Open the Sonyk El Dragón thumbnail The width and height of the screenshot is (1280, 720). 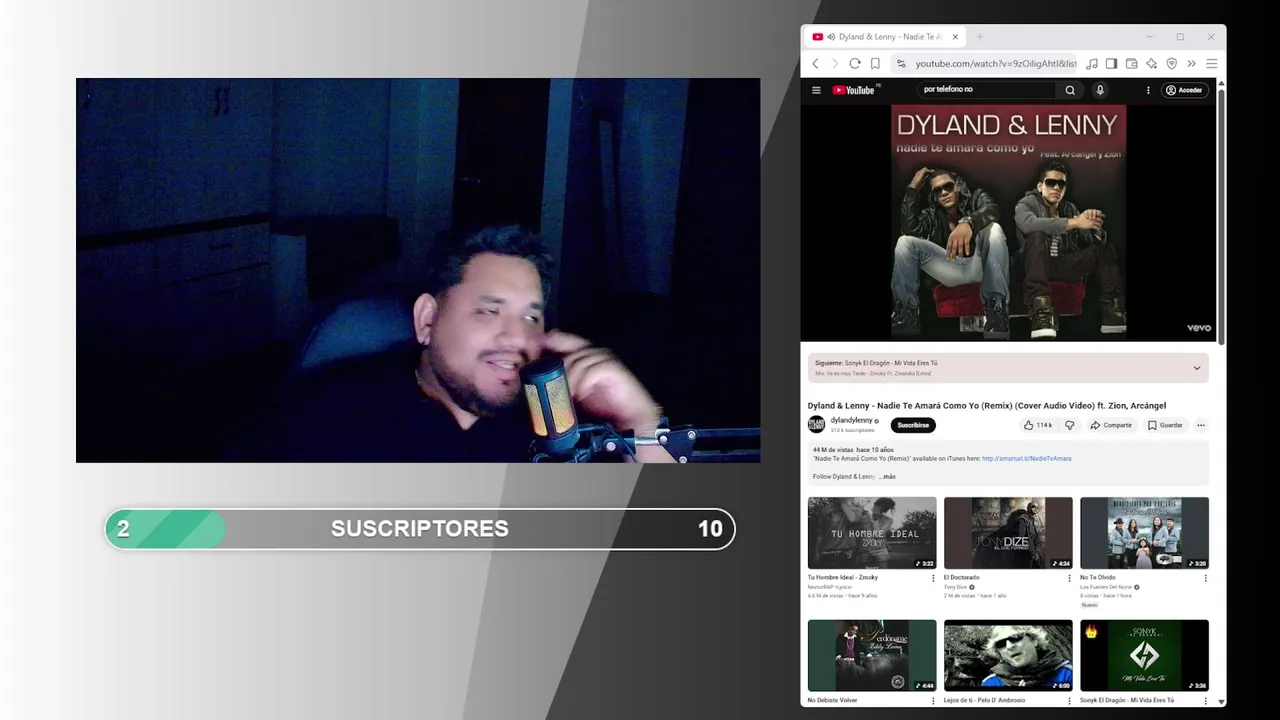pyautogui.click(x=1144, y=655)
